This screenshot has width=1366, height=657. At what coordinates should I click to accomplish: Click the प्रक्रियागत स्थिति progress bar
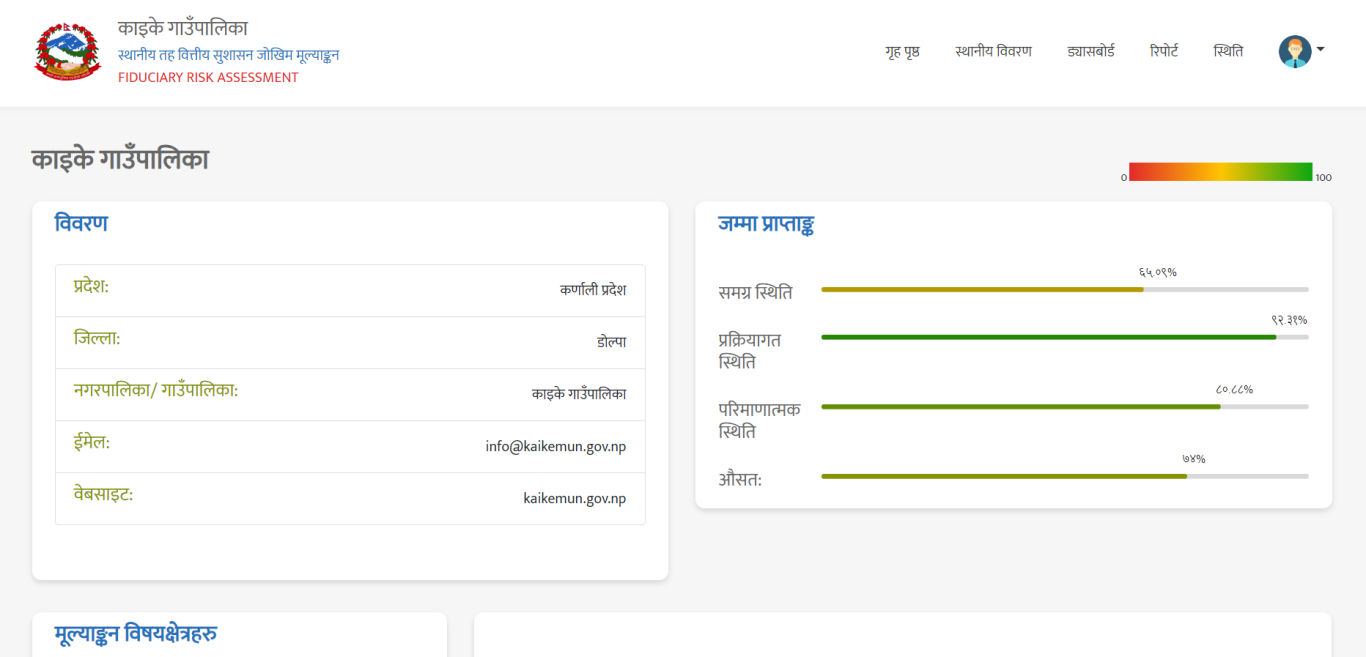[x=1065, y=337]
